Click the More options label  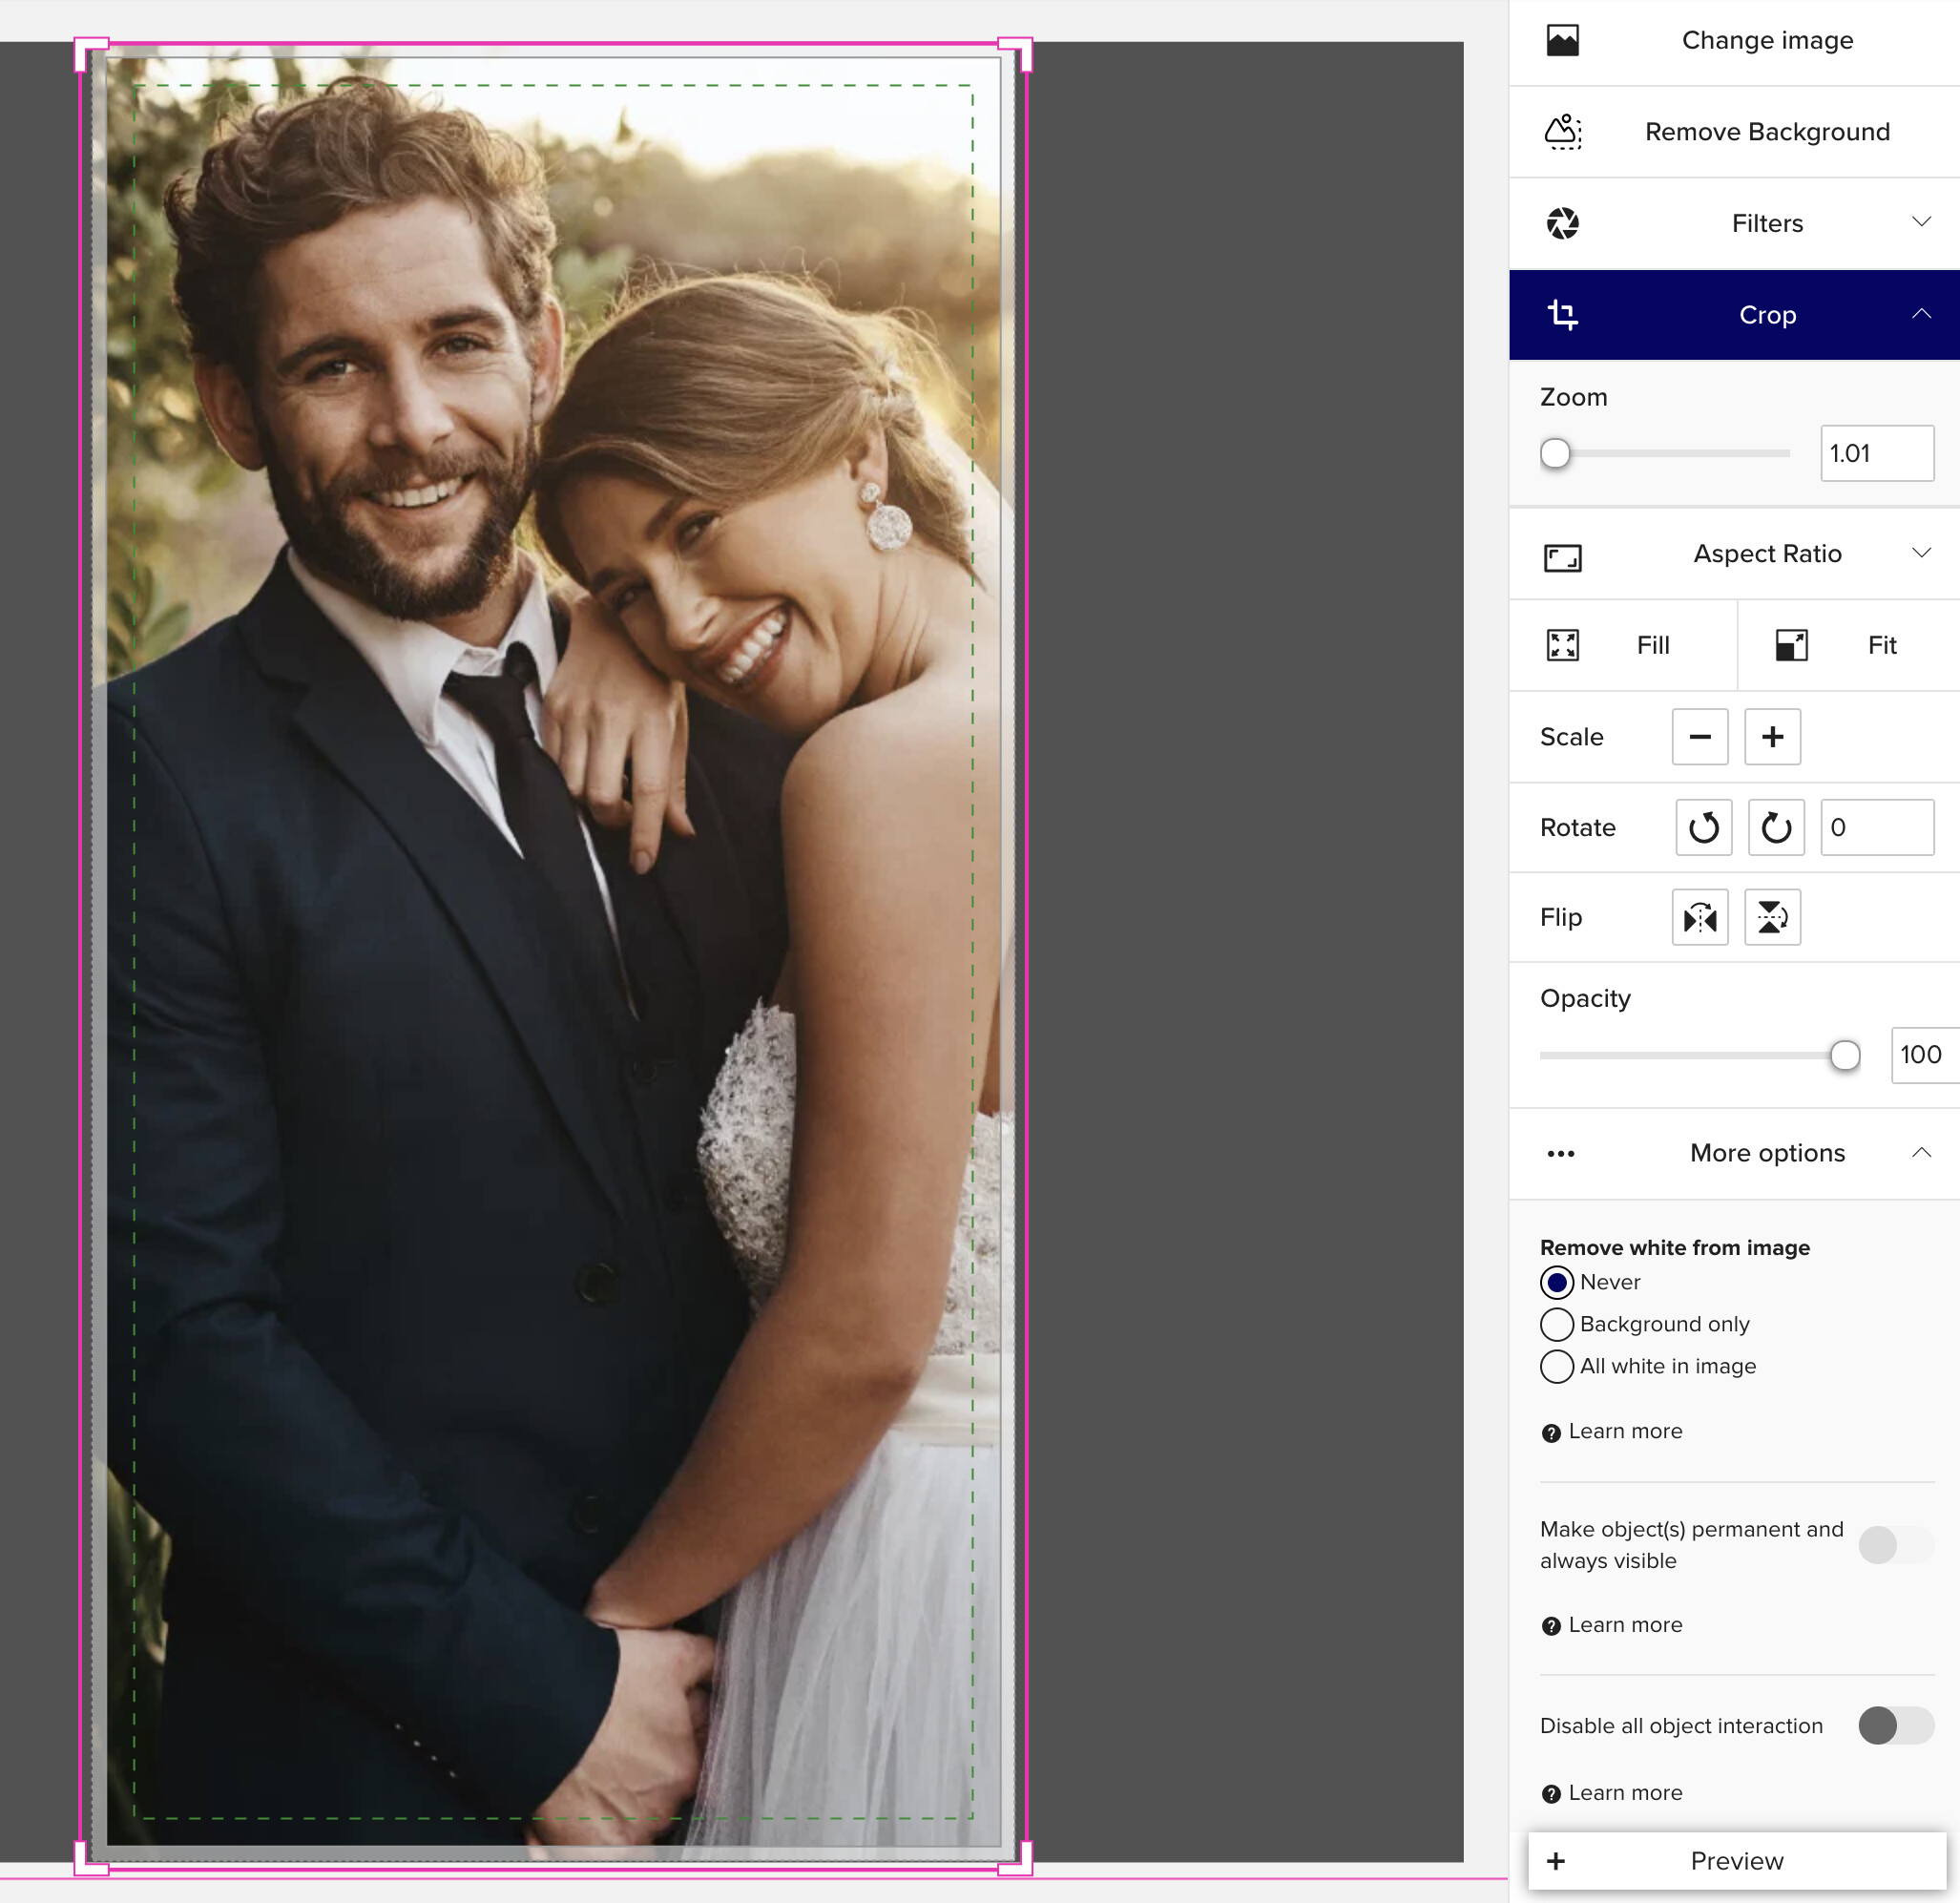[1767, 1153]
